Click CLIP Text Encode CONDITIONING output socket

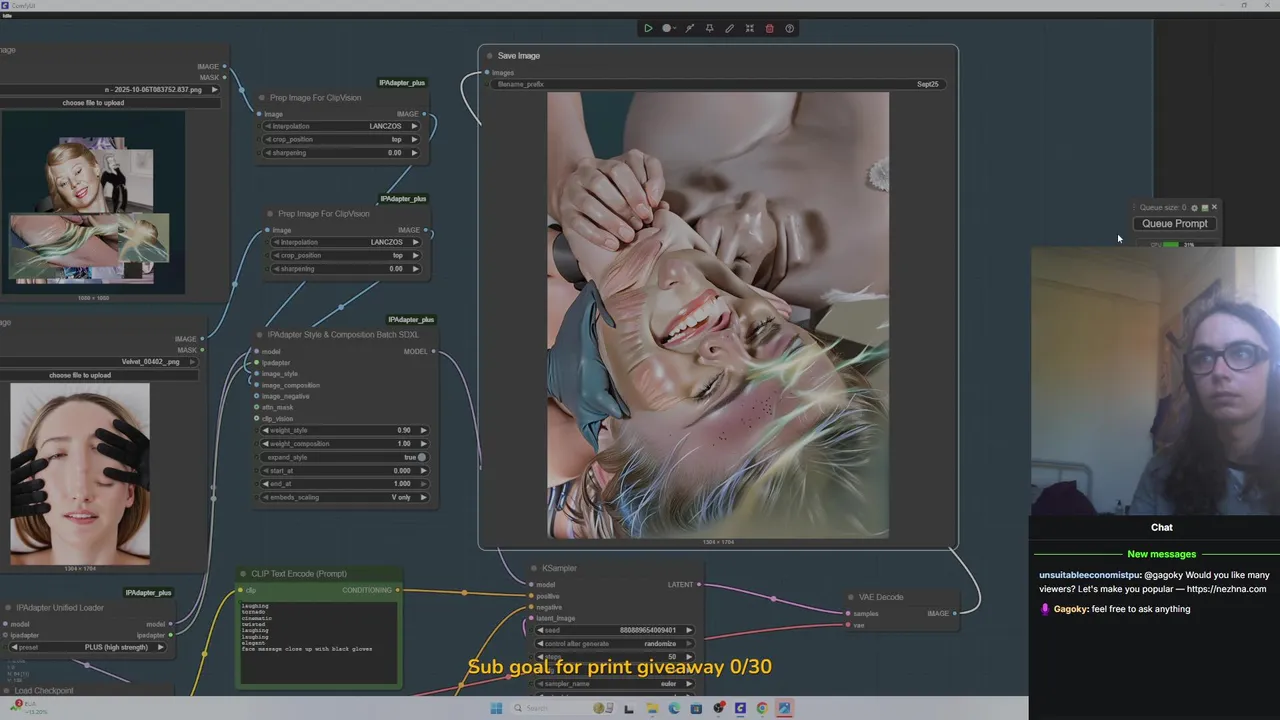(397, 590)
